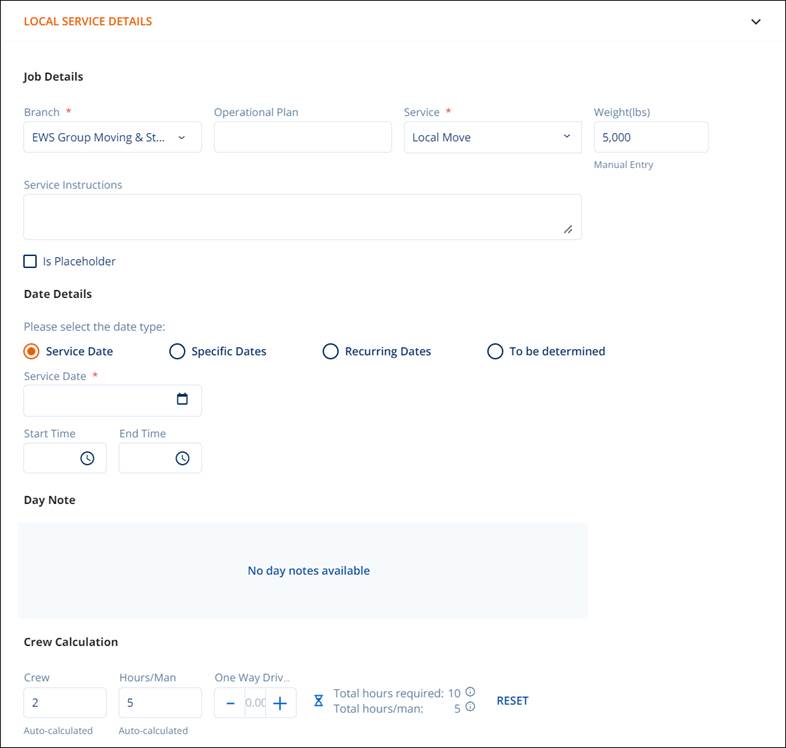Click the Day Note heading
Image resolution: width=786 pixels, height=748 pixels.
pos(50,500)
